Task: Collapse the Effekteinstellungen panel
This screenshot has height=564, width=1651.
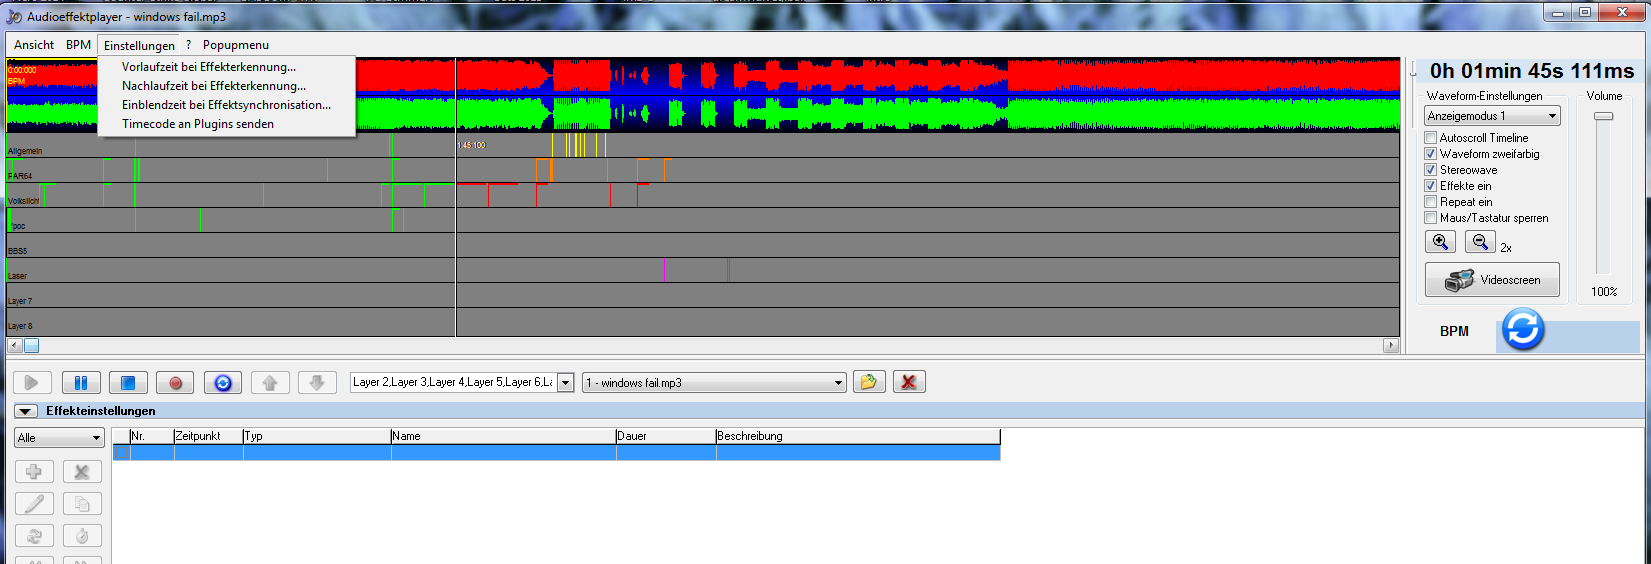Action: coord(26,411)
